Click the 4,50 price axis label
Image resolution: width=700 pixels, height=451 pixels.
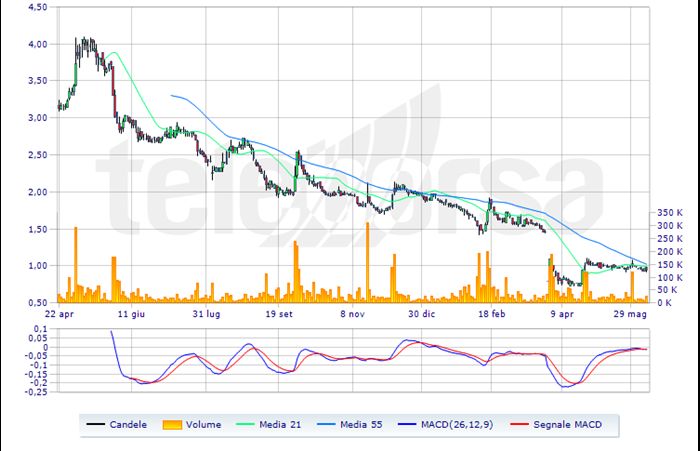(x=37, y=7)
